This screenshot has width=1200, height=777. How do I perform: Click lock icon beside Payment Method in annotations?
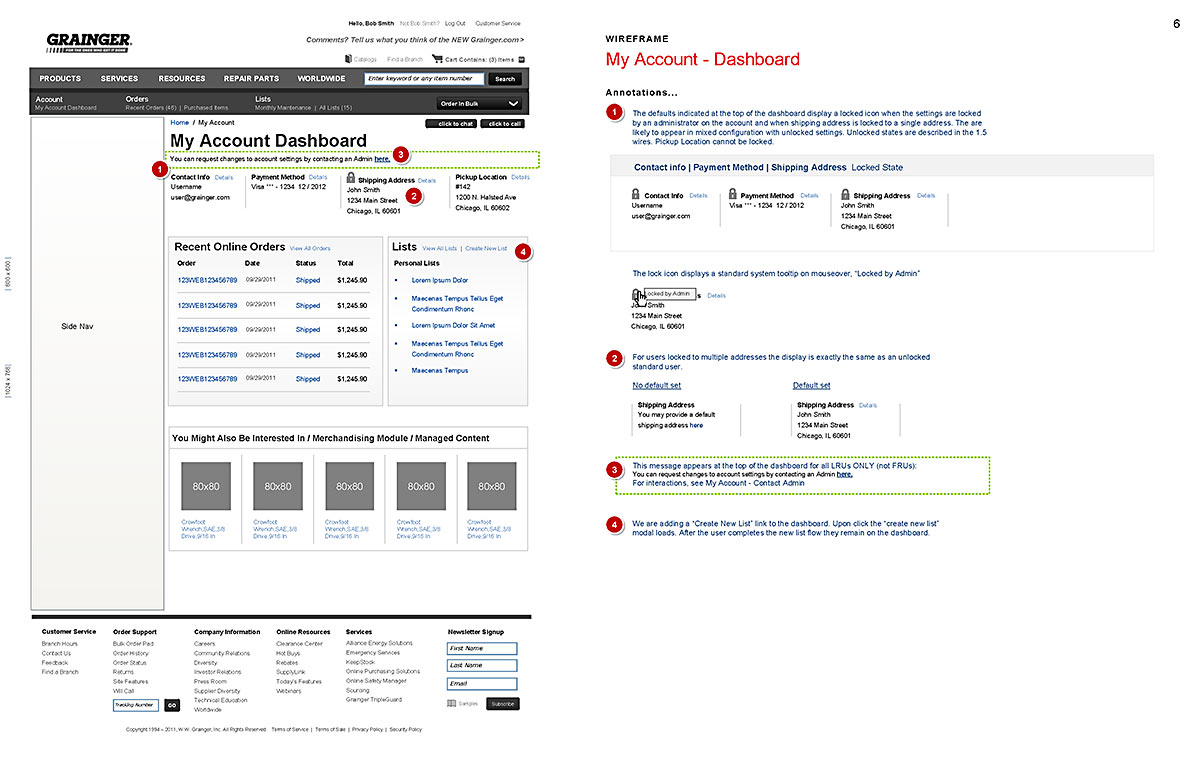(733, 194)
